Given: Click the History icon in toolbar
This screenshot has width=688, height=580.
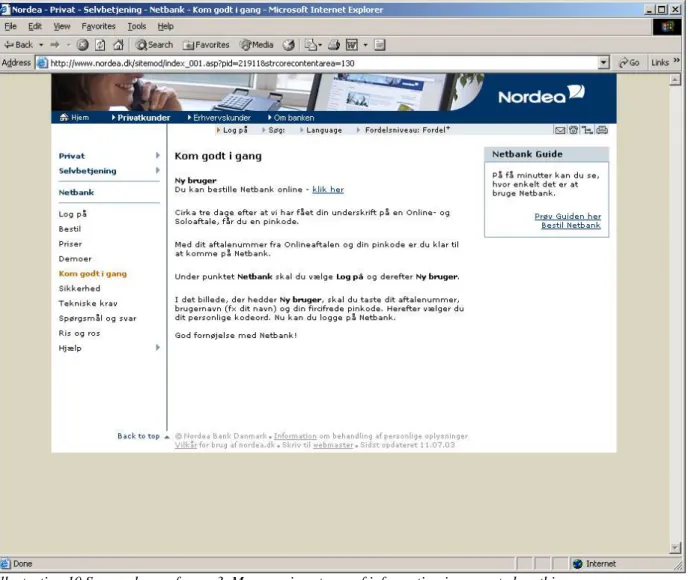Looking at the screenshot, I should 288,45.
